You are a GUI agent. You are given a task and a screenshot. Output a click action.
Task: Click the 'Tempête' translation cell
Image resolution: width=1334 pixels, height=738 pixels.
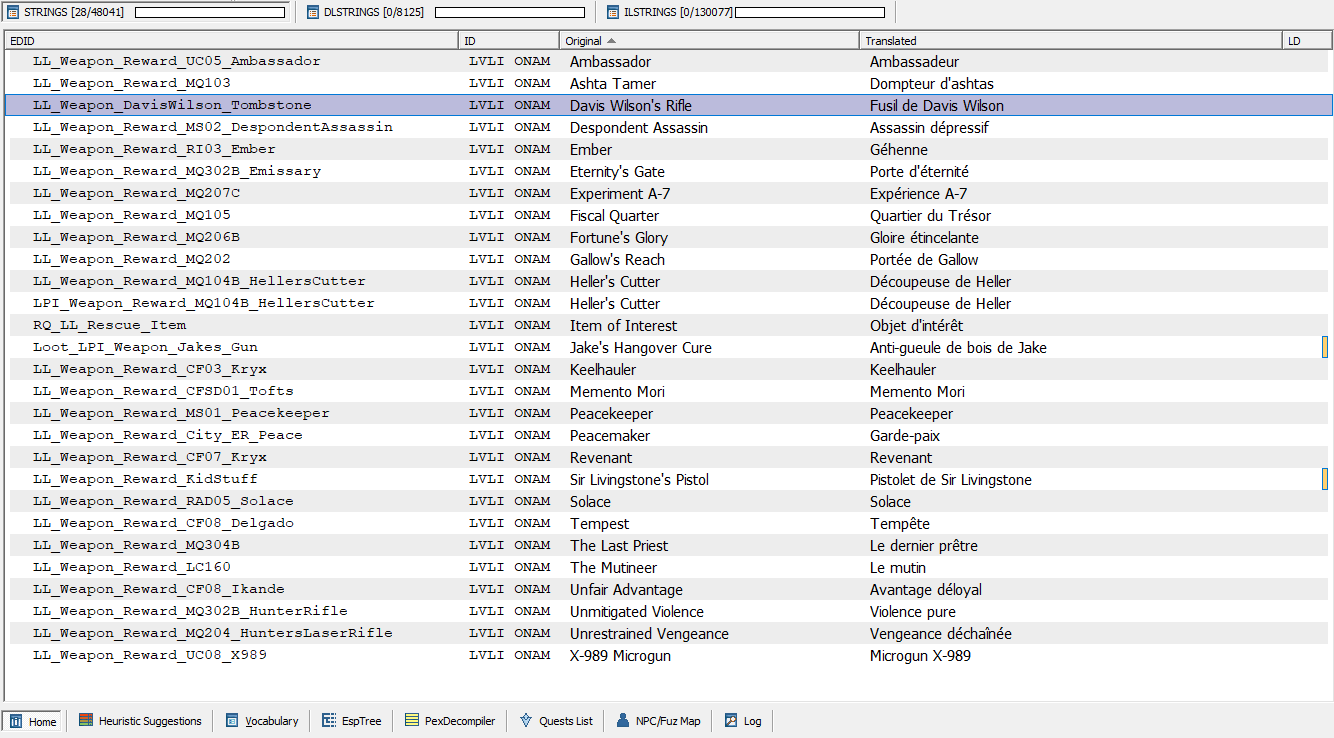[x=900, y=523]
